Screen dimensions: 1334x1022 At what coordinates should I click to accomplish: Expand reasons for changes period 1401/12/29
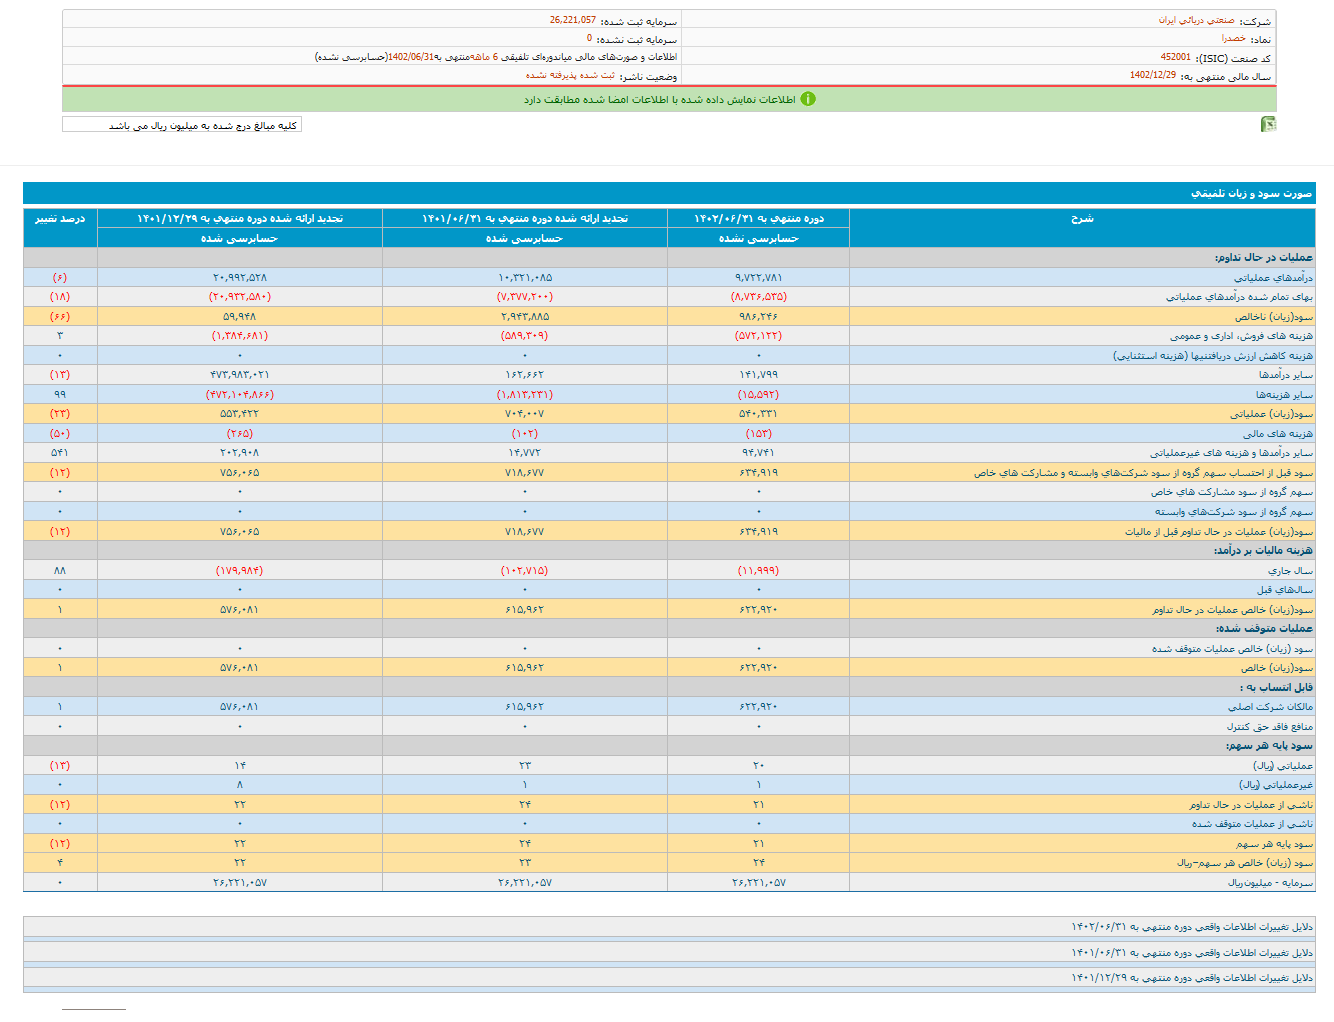(1192, 978)
